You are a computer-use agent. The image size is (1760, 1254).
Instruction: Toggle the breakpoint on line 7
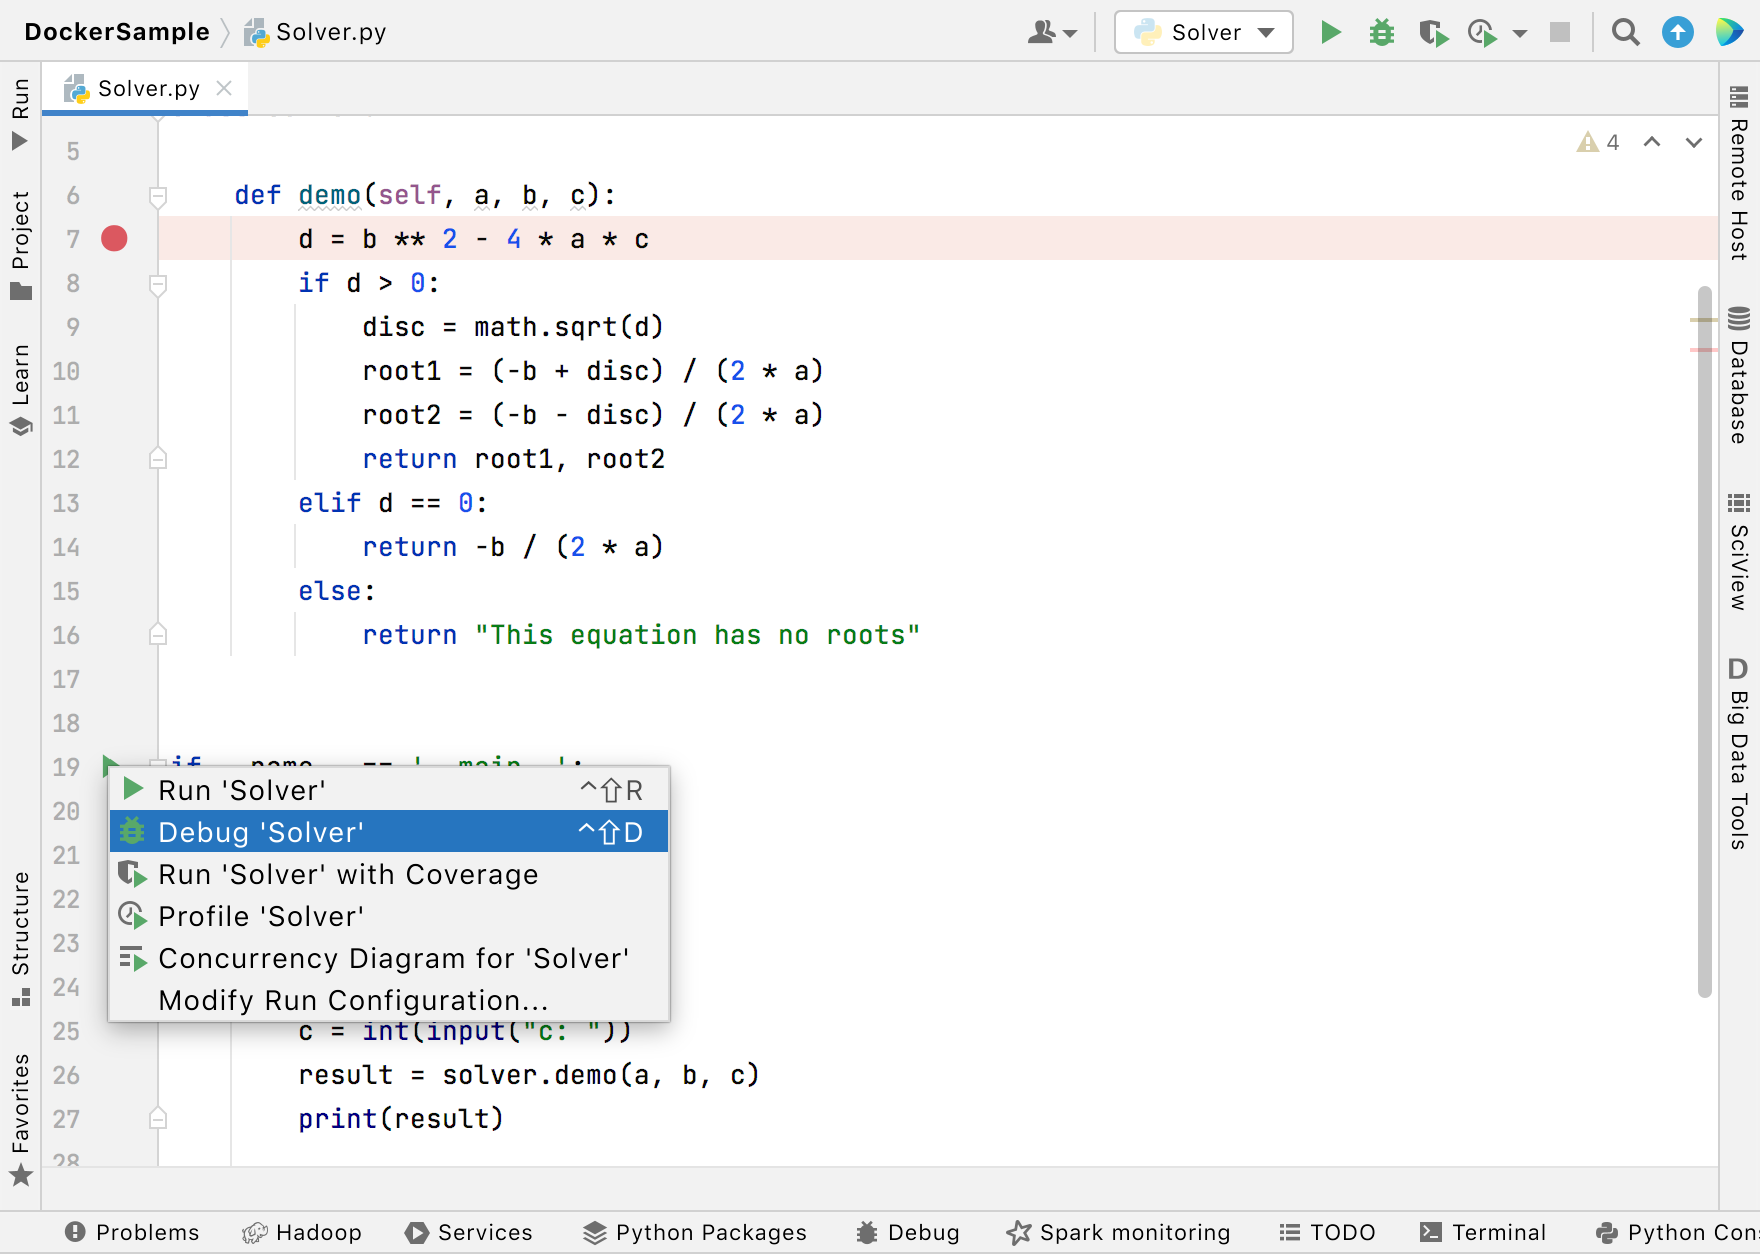tap(114, 238)
